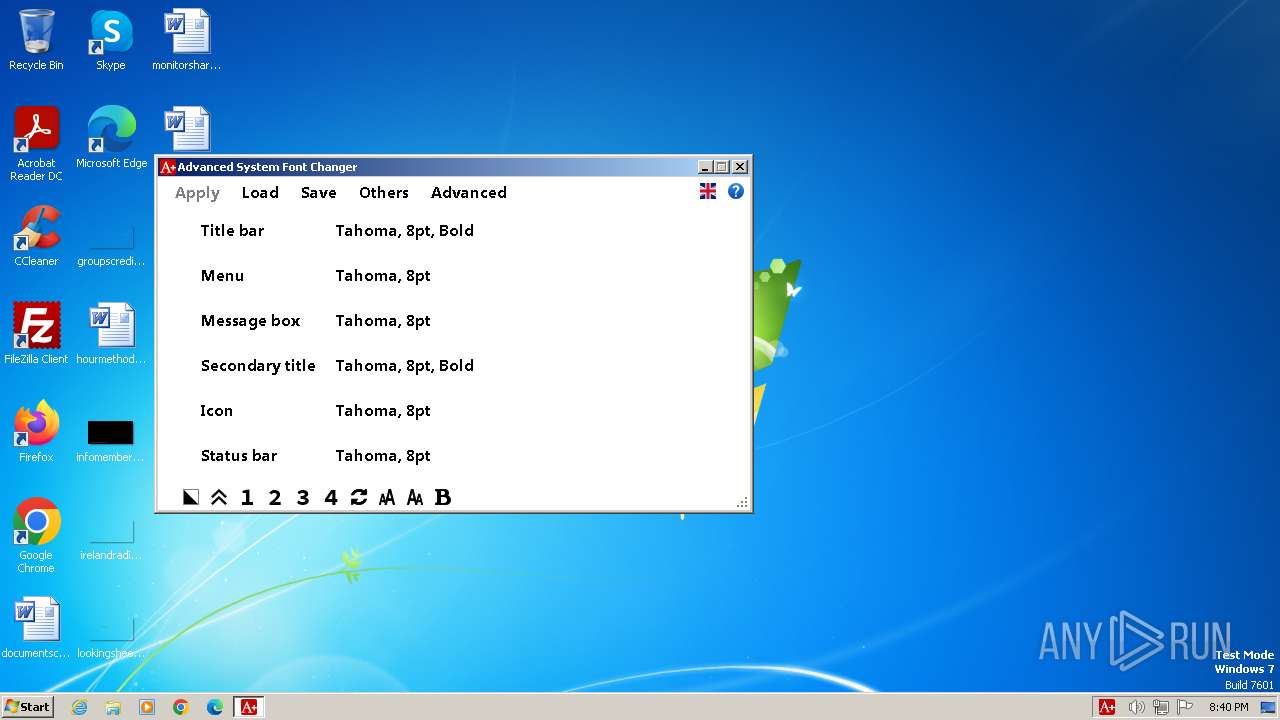The height and width of the screenshot is (720, 1280).
Task: Click Message box value Tahoma, 8pt
Action: (x=383, y=321)
